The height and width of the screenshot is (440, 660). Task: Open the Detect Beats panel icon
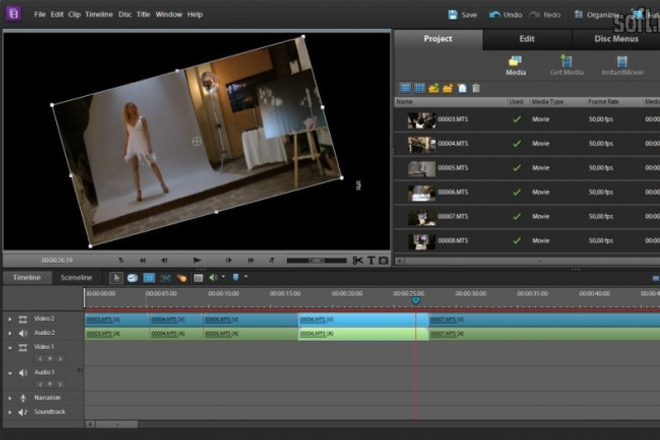point(198,277)
